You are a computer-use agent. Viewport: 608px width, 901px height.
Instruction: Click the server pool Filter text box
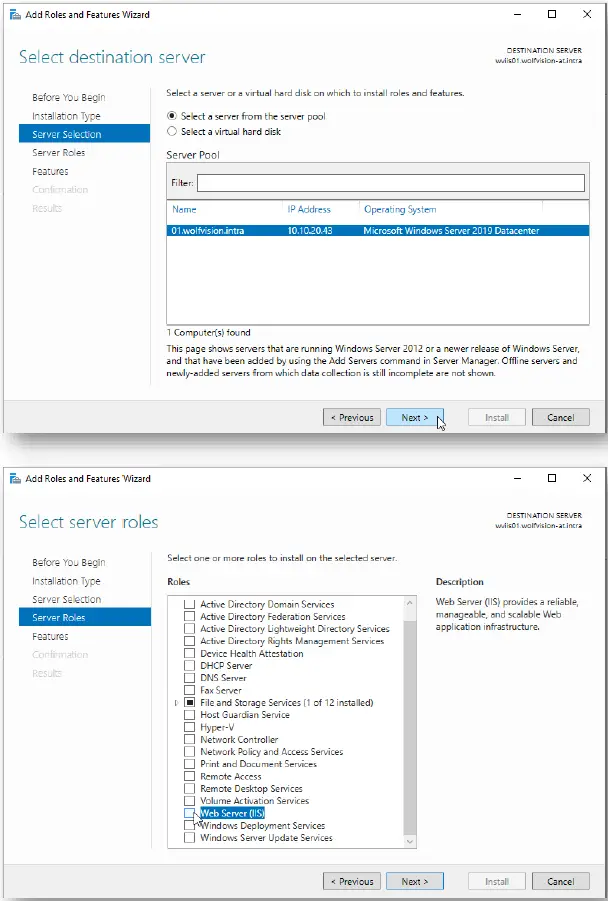tap(390, 183)
